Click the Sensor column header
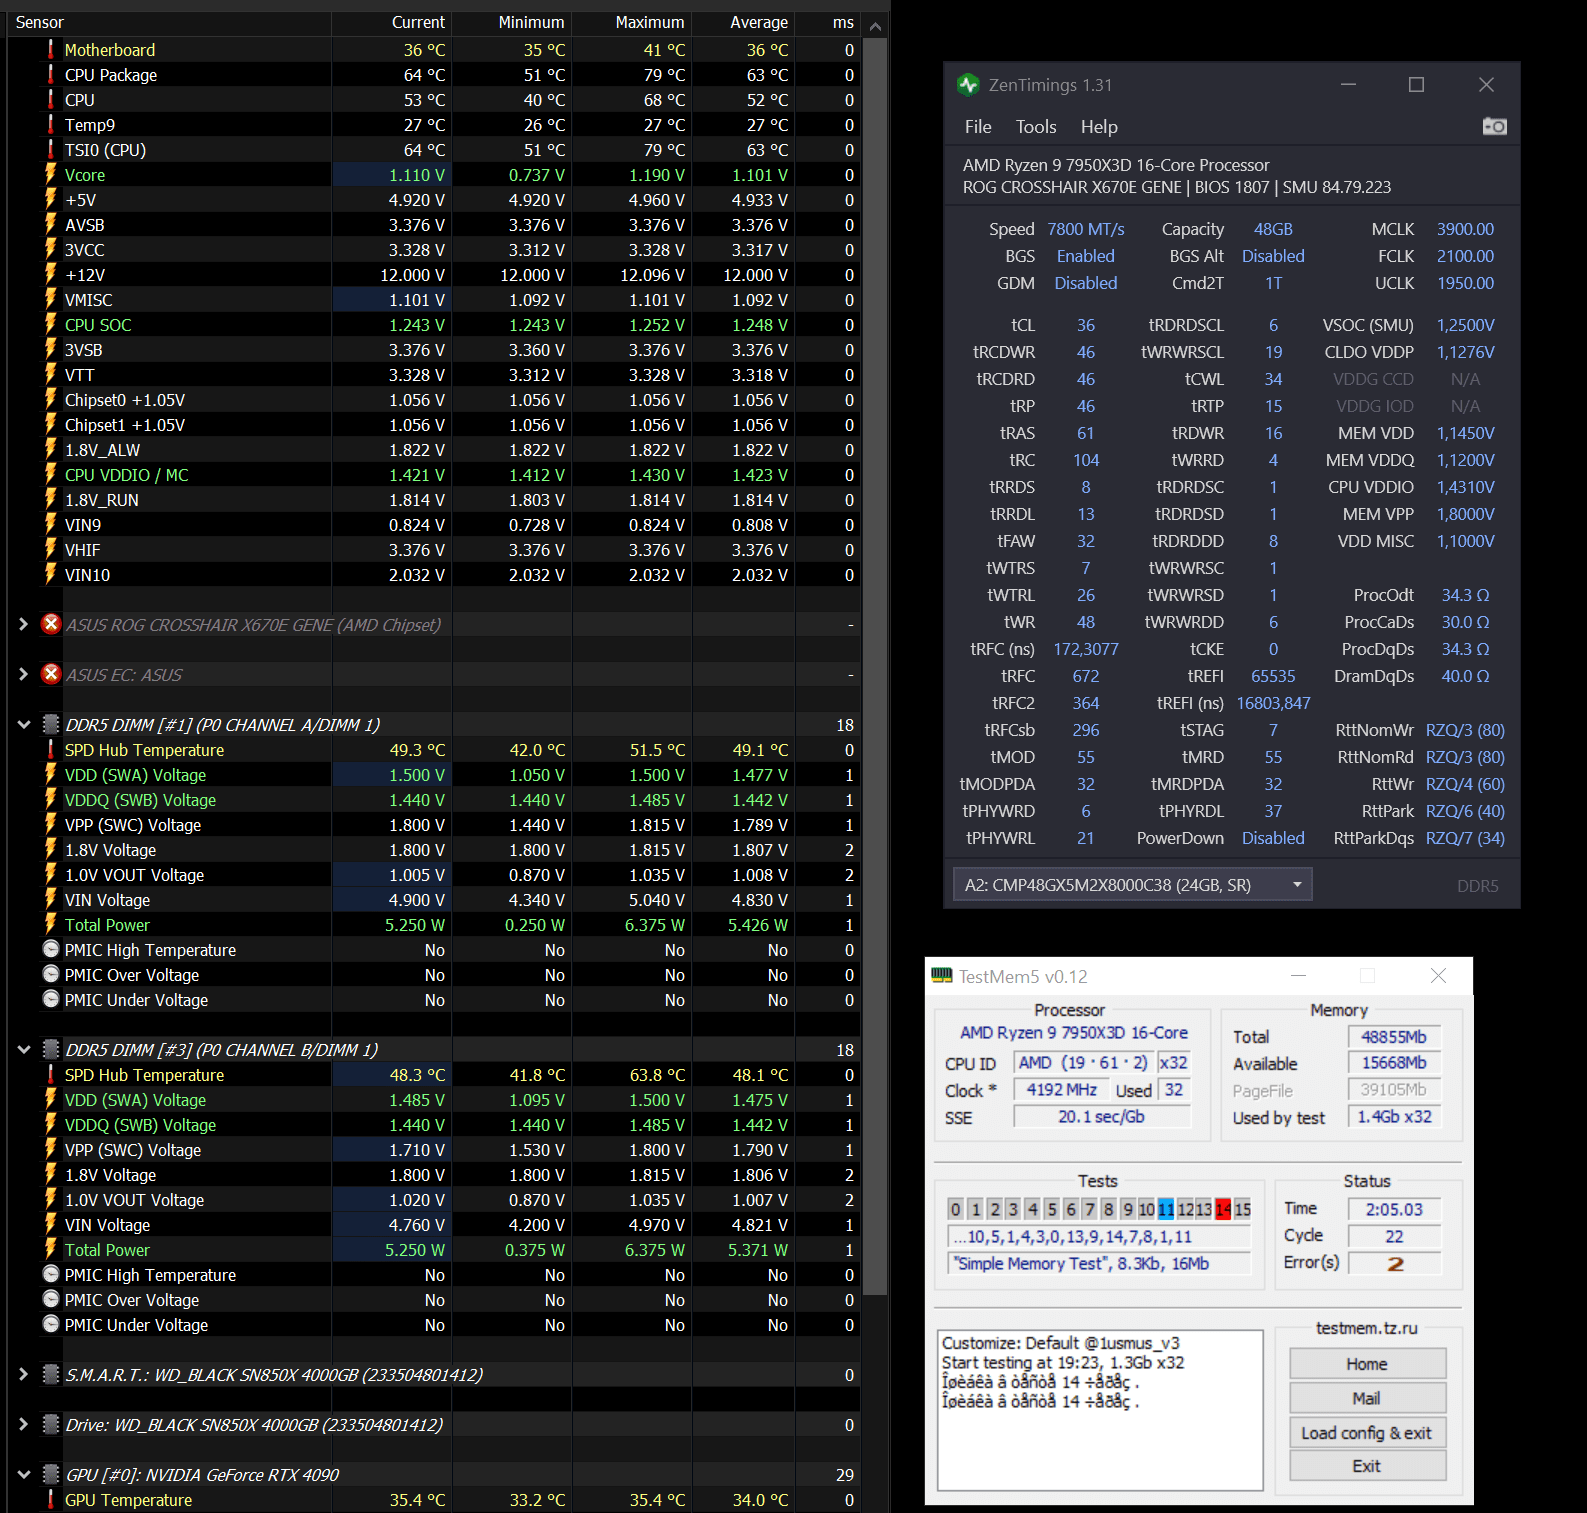Screen dimensions: 1587x1513 click(x=168, y=22)
